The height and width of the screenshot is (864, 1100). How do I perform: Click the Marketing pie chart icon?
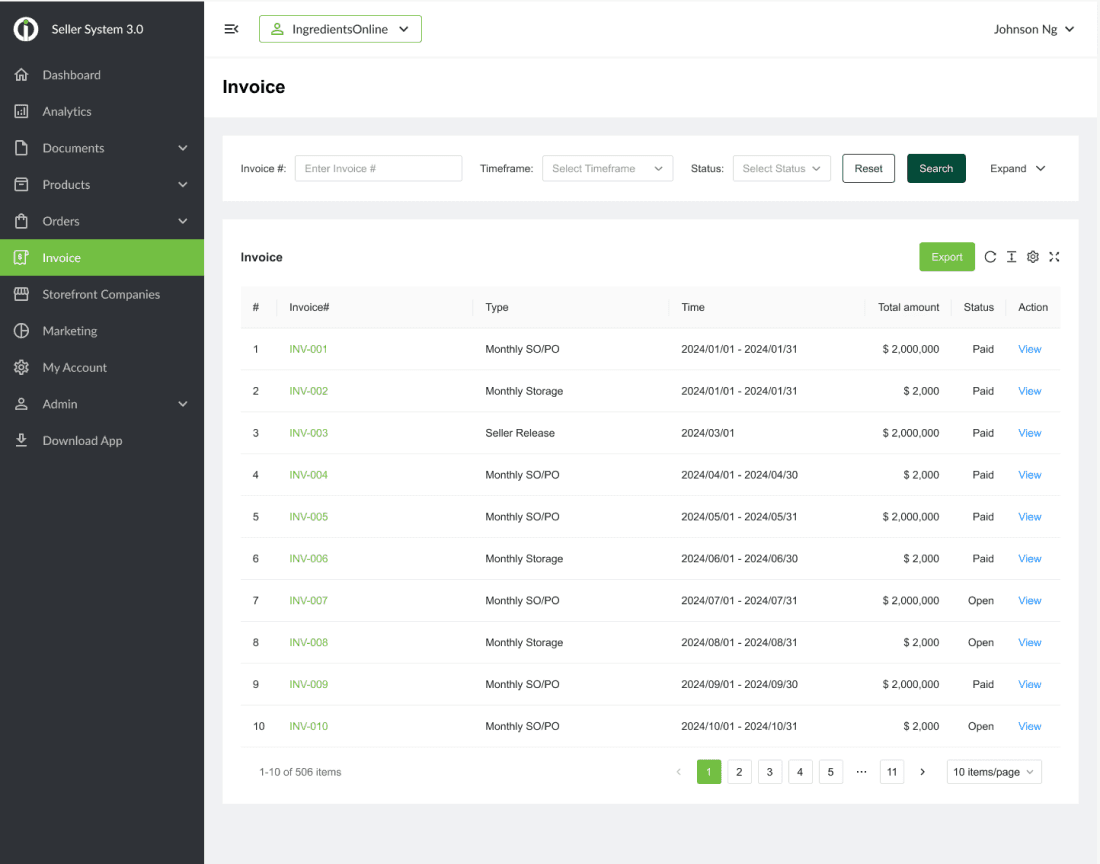click(x=22, y=330)
